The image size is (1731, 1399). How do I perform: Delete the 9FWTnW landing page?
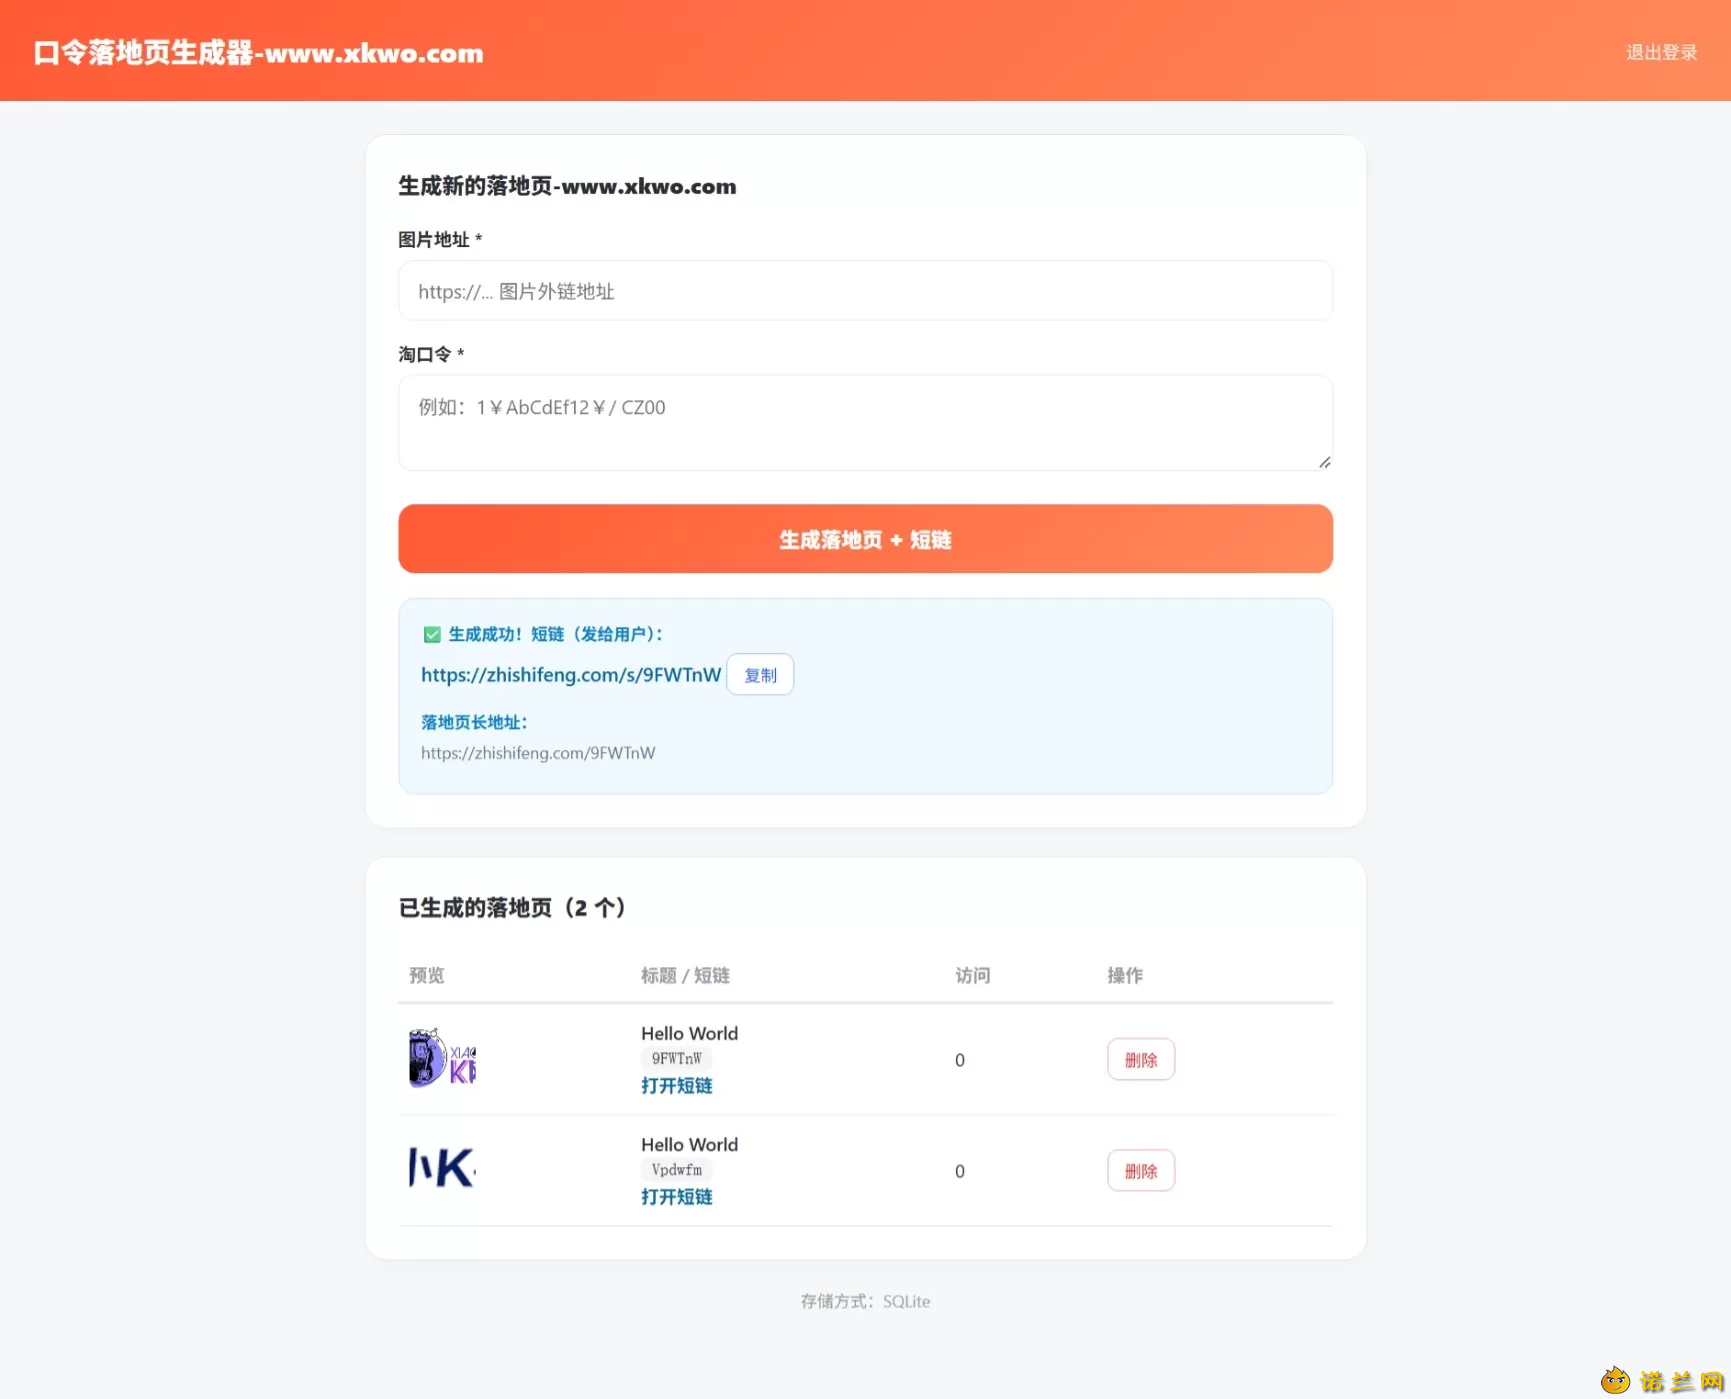pos(1141,1060)
